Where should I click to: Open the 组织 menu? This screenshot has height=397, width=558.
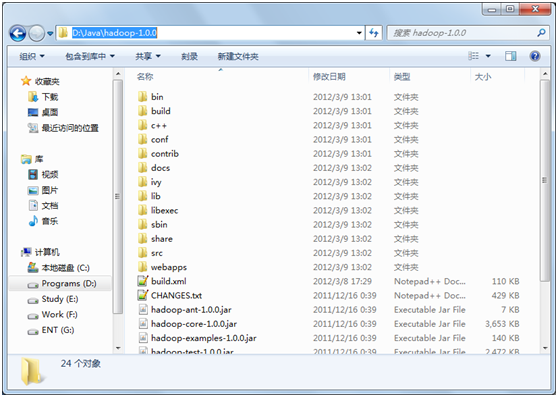coord(32,56)
